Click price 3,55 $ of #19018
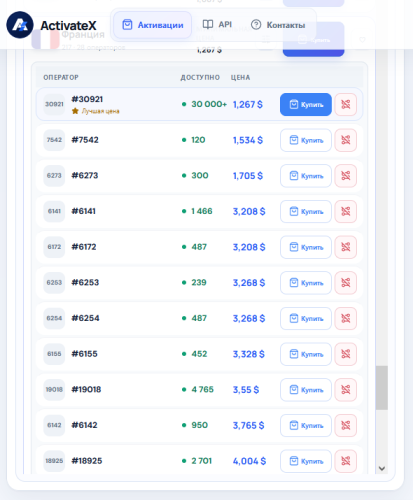This screenshot has height=500, width=413. (x=246, y=390)
